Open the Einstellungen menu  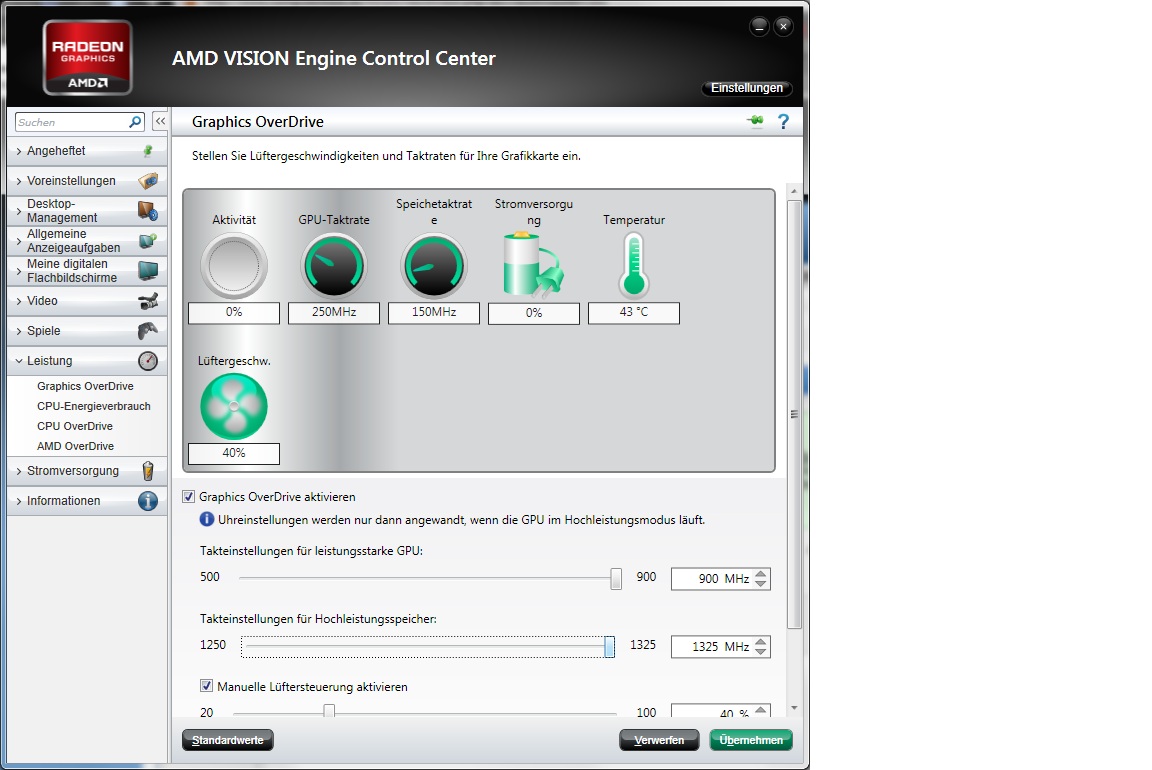pos(746,87)
